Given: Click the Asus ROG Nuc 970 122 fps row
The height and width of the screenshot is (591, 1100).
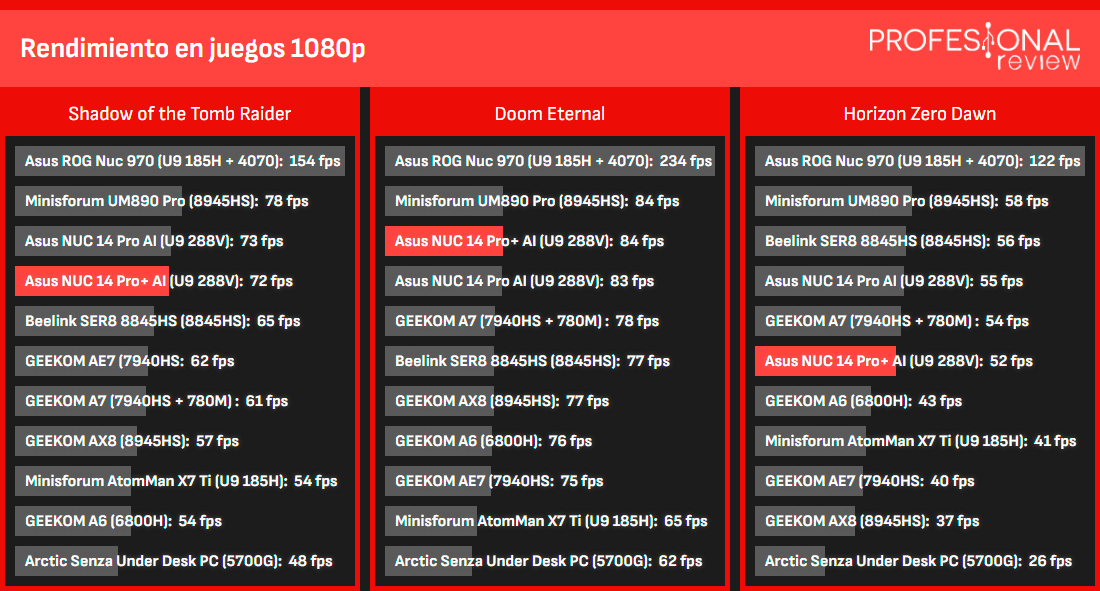Looking at the screenshot, I should pyautogui.click(x=920, y=161).
